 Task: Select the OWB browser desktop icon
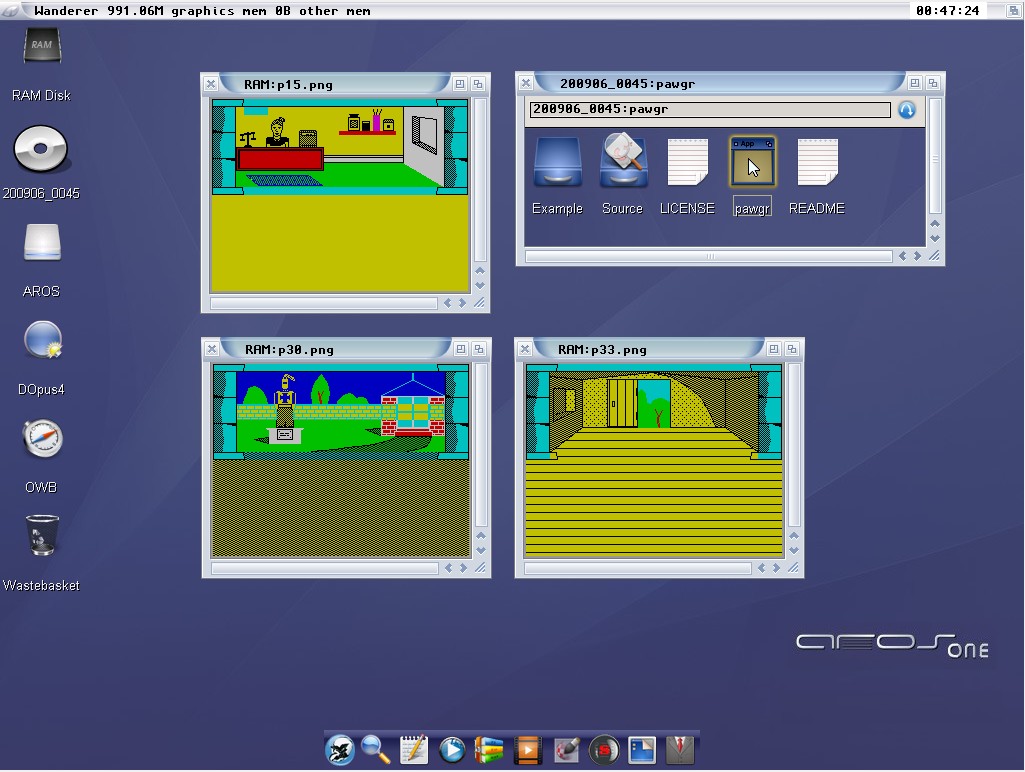(42, 441)
